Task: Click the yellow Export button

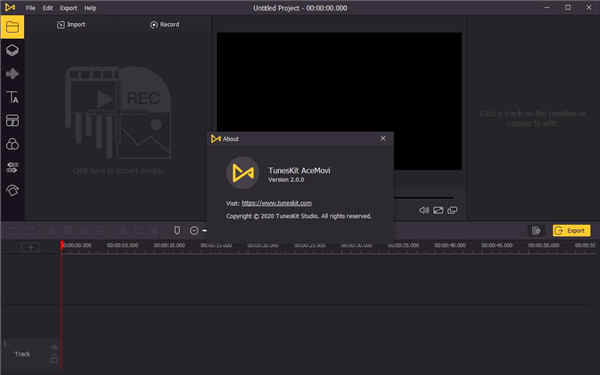Action: (571, 230)
